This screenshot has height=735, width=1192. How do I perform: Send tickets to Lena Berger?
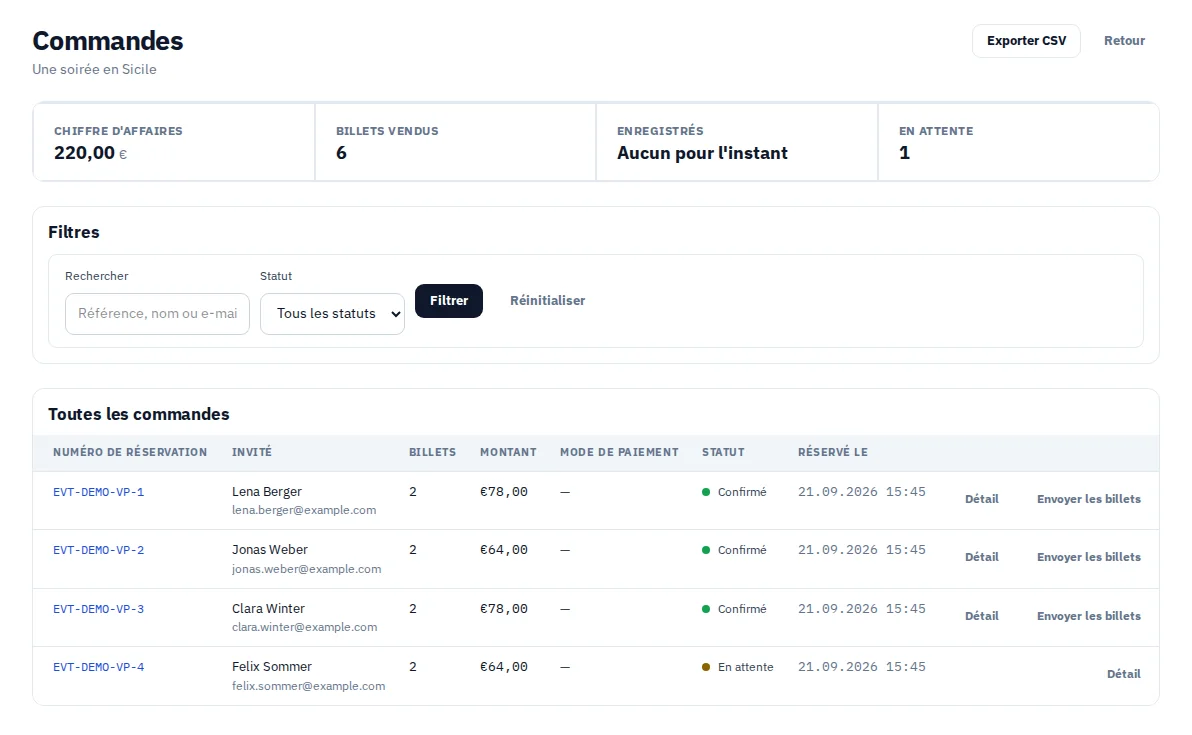click(x=1089, y=499)
